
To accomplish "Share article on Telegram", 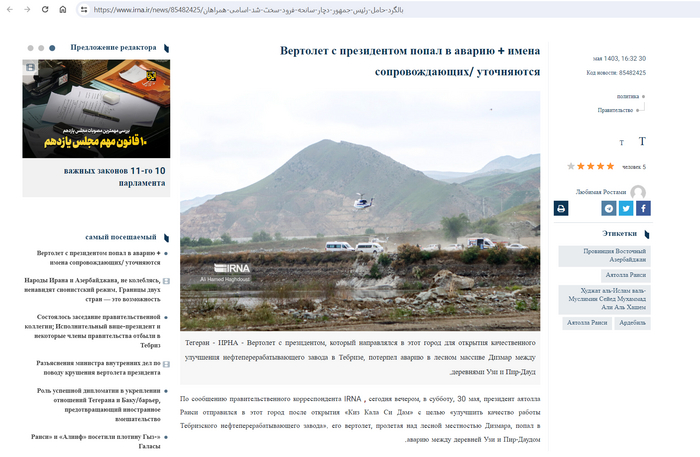I will click(x=608, y=208).
